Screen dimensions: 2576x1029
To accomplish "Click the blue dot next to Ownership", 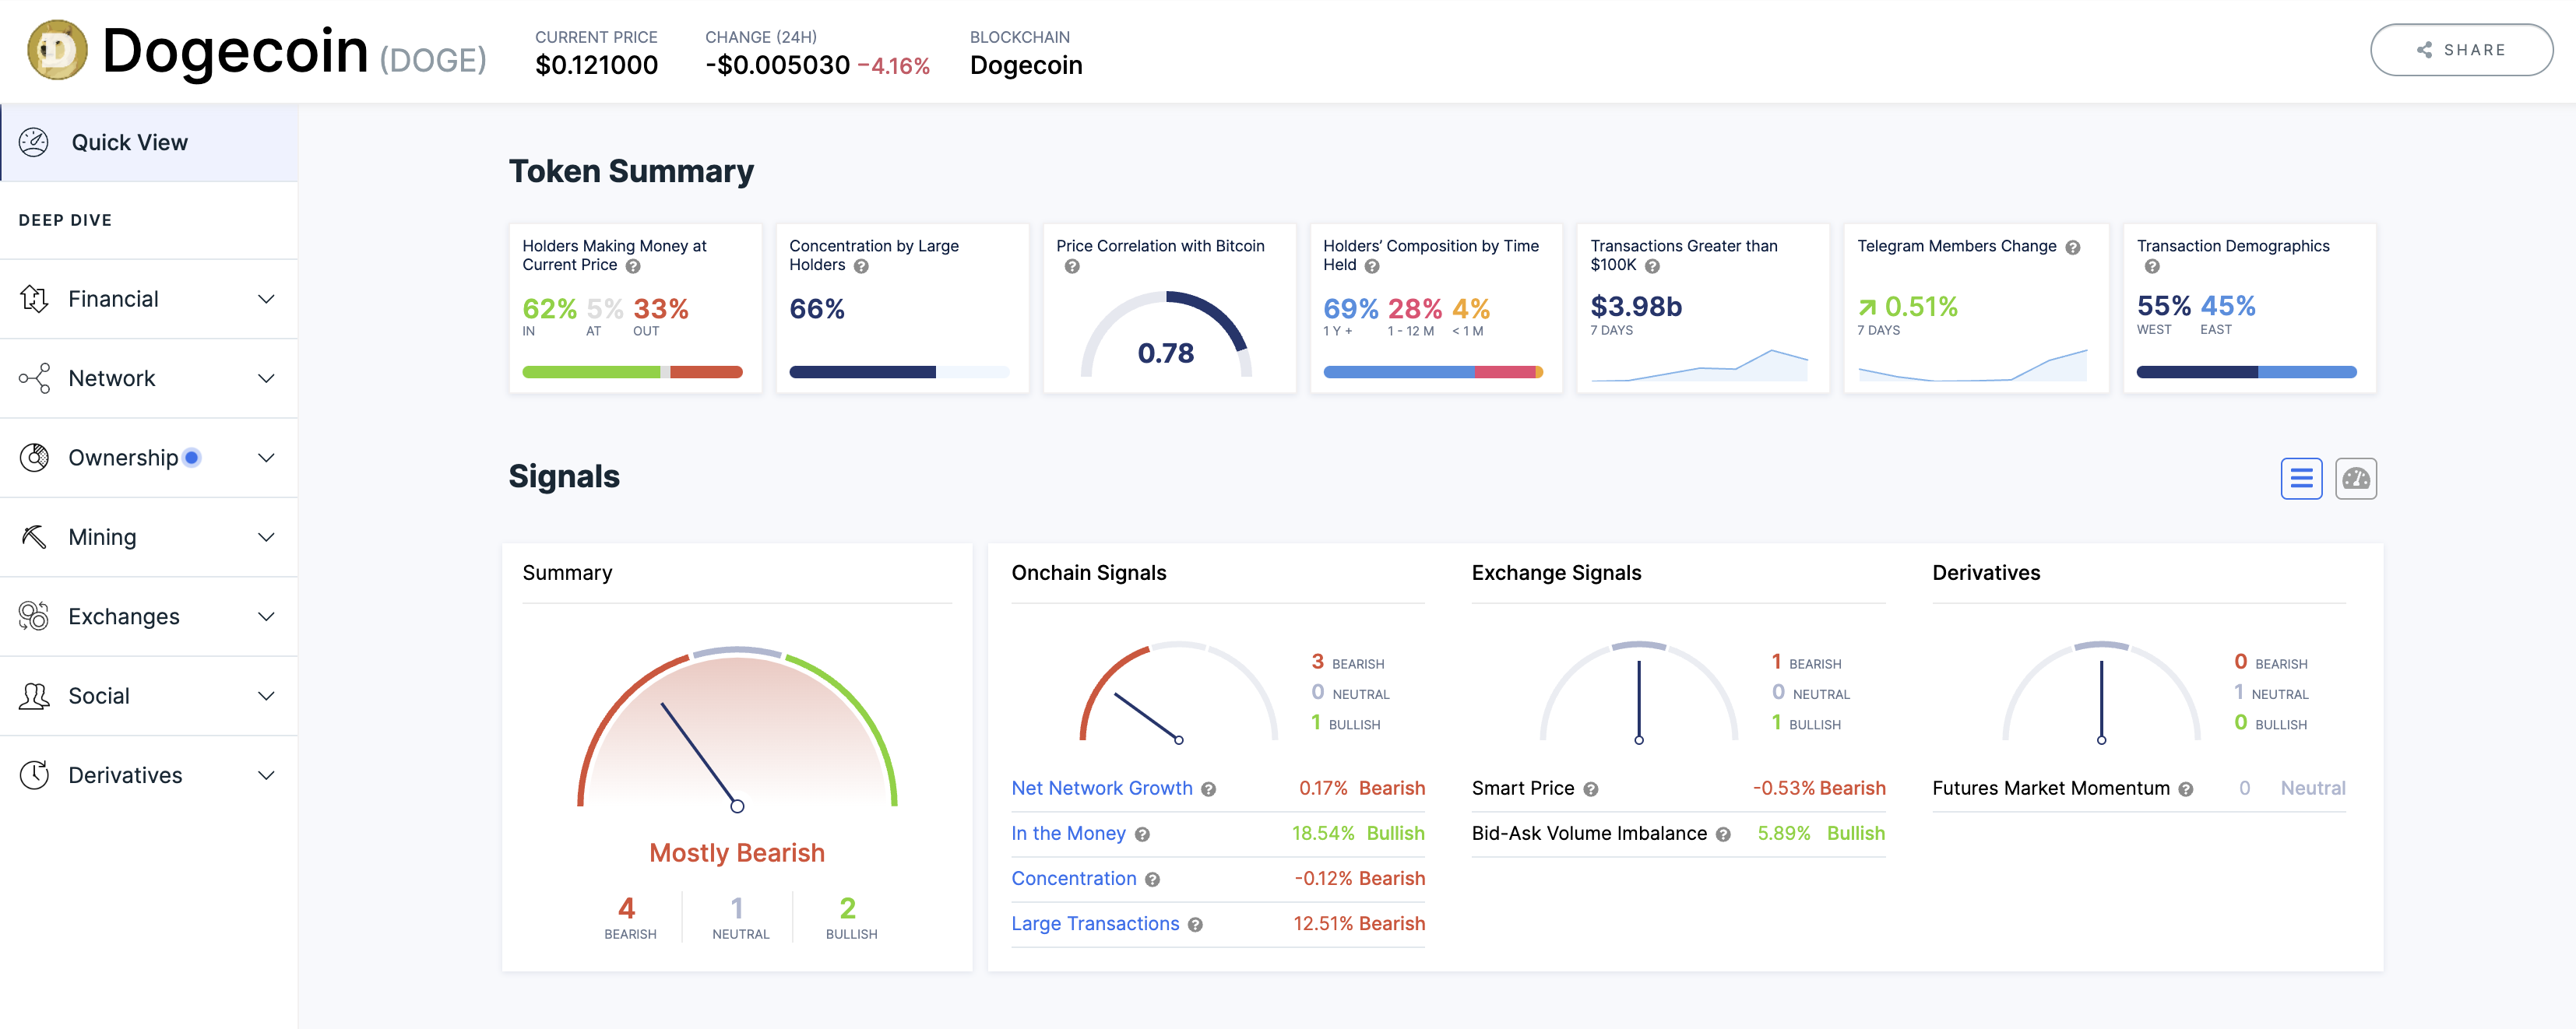I will pos(192,458).
